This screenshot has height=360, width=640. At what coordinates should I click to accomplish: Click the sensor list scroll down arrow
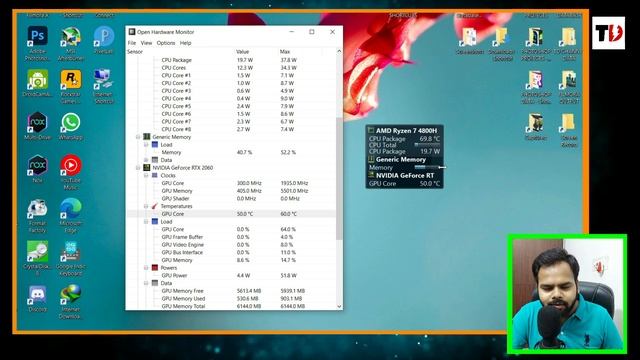(x=339, y=306)
